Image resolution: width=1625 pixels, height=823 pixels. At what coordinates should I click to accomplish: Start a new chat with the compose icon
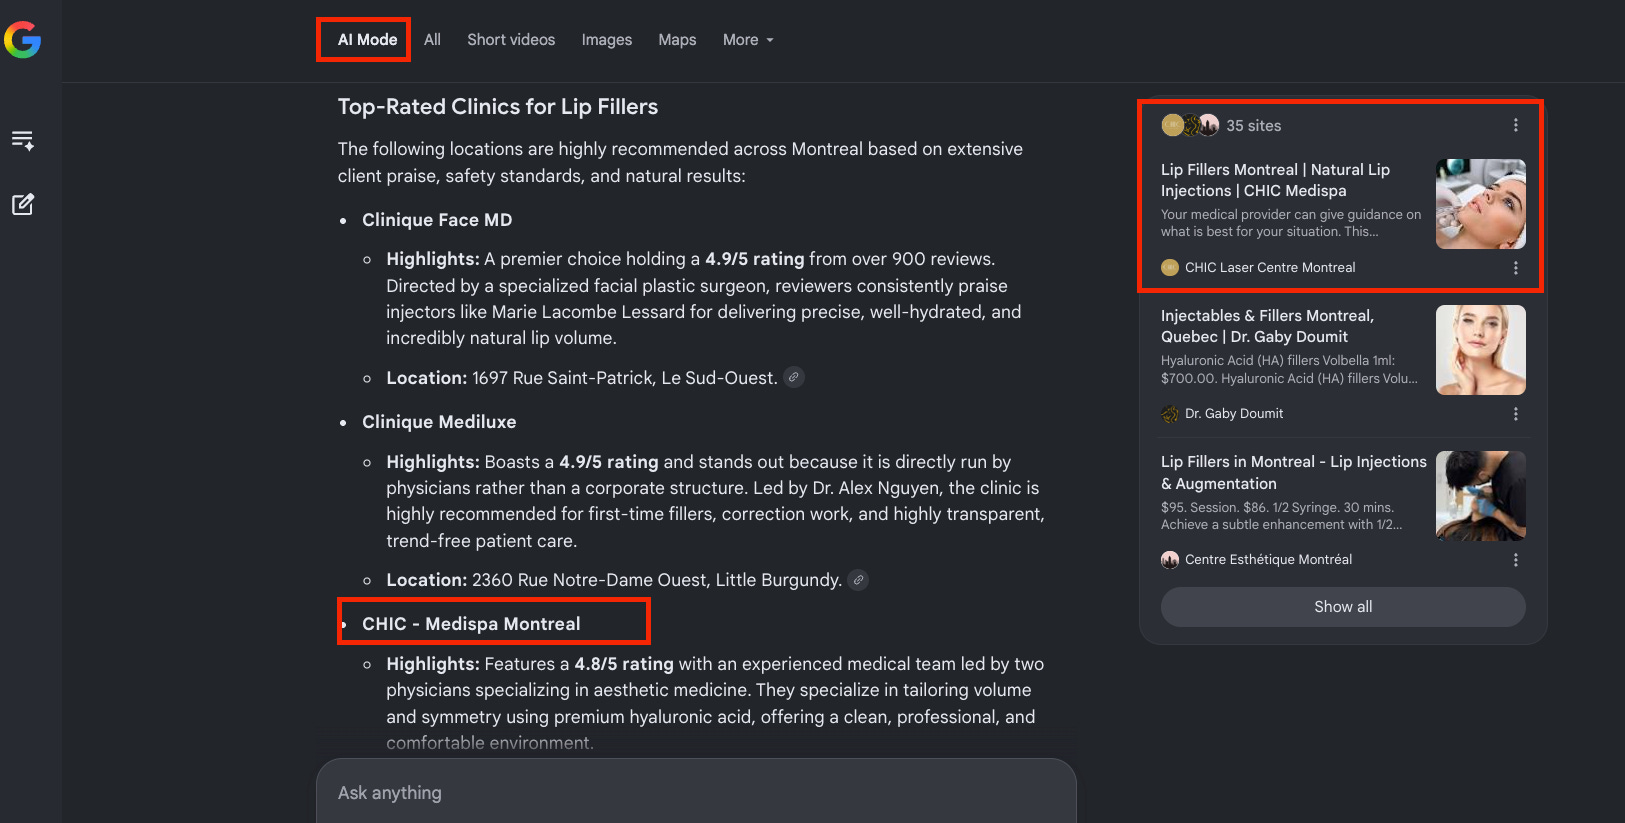[22, 205]
